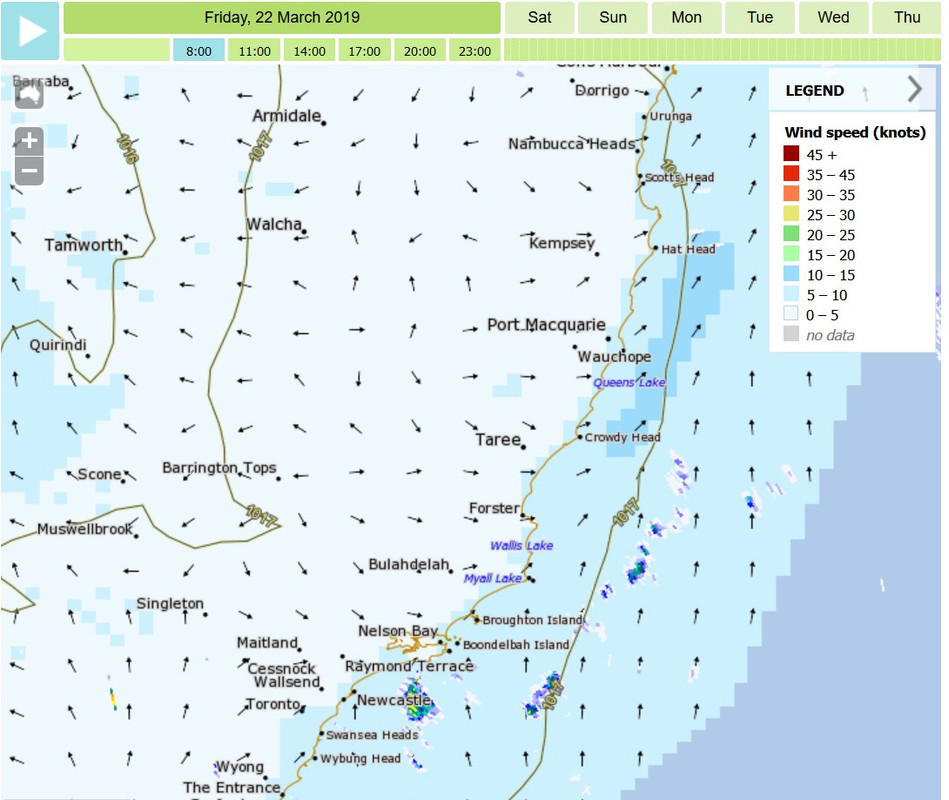949x800 pixels.
Task: Click the no data grey swatch
Action: (791, 333)
